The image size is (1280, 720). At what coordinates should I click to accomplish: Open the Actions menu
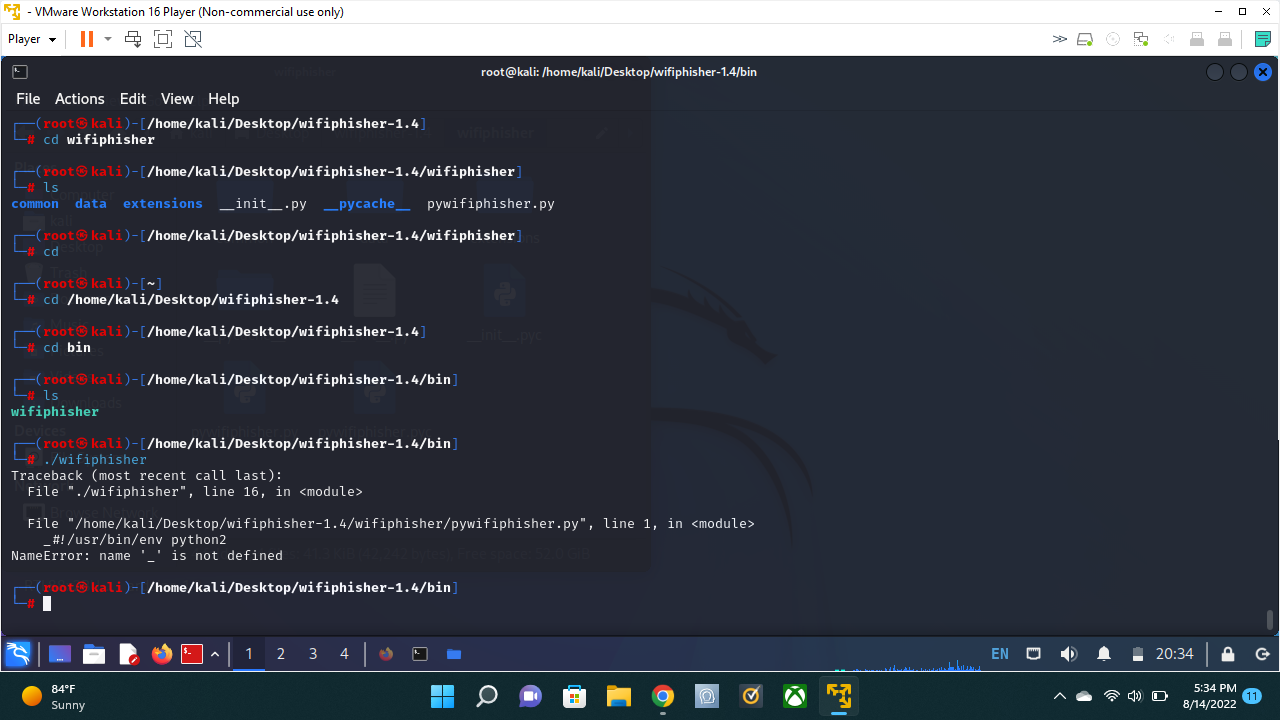pos(79,98)
